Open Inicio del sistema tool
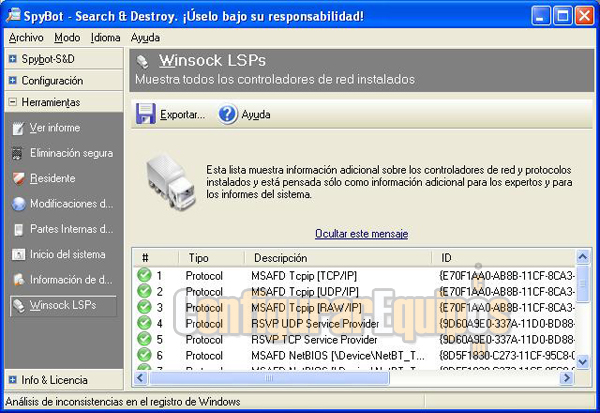600x413 pixels. click(x=68, y=255)
